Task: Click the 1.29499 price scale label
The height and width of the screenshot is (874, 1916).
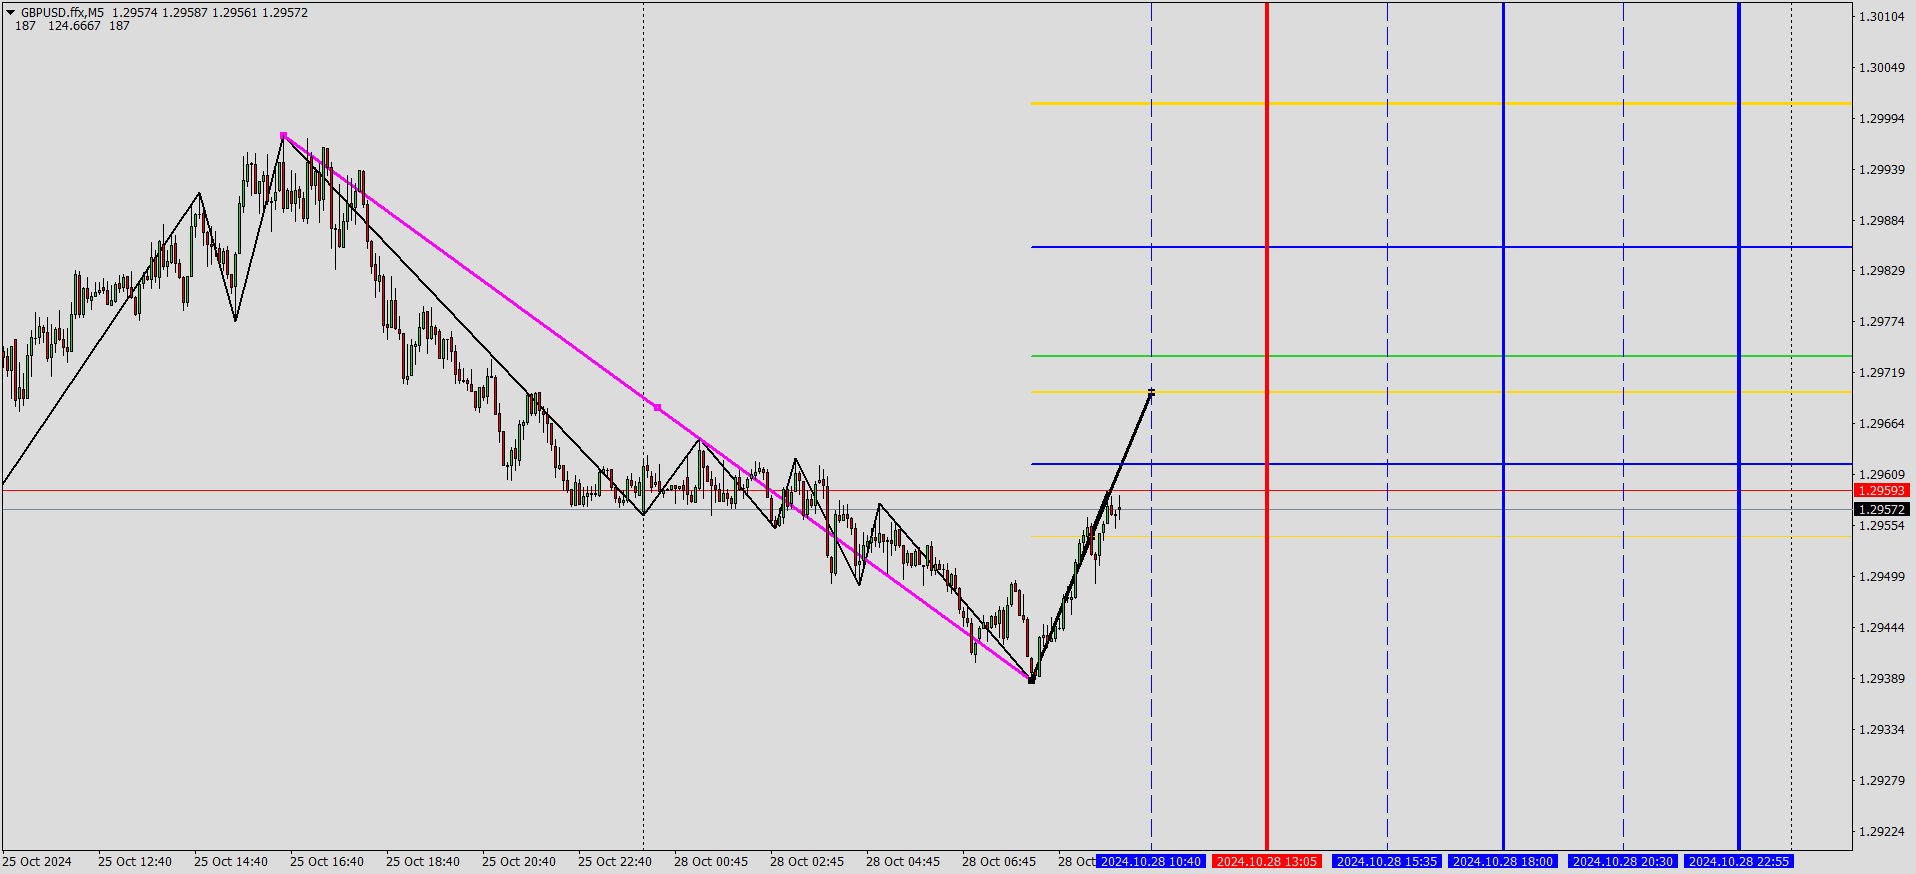Action: 1882,577
